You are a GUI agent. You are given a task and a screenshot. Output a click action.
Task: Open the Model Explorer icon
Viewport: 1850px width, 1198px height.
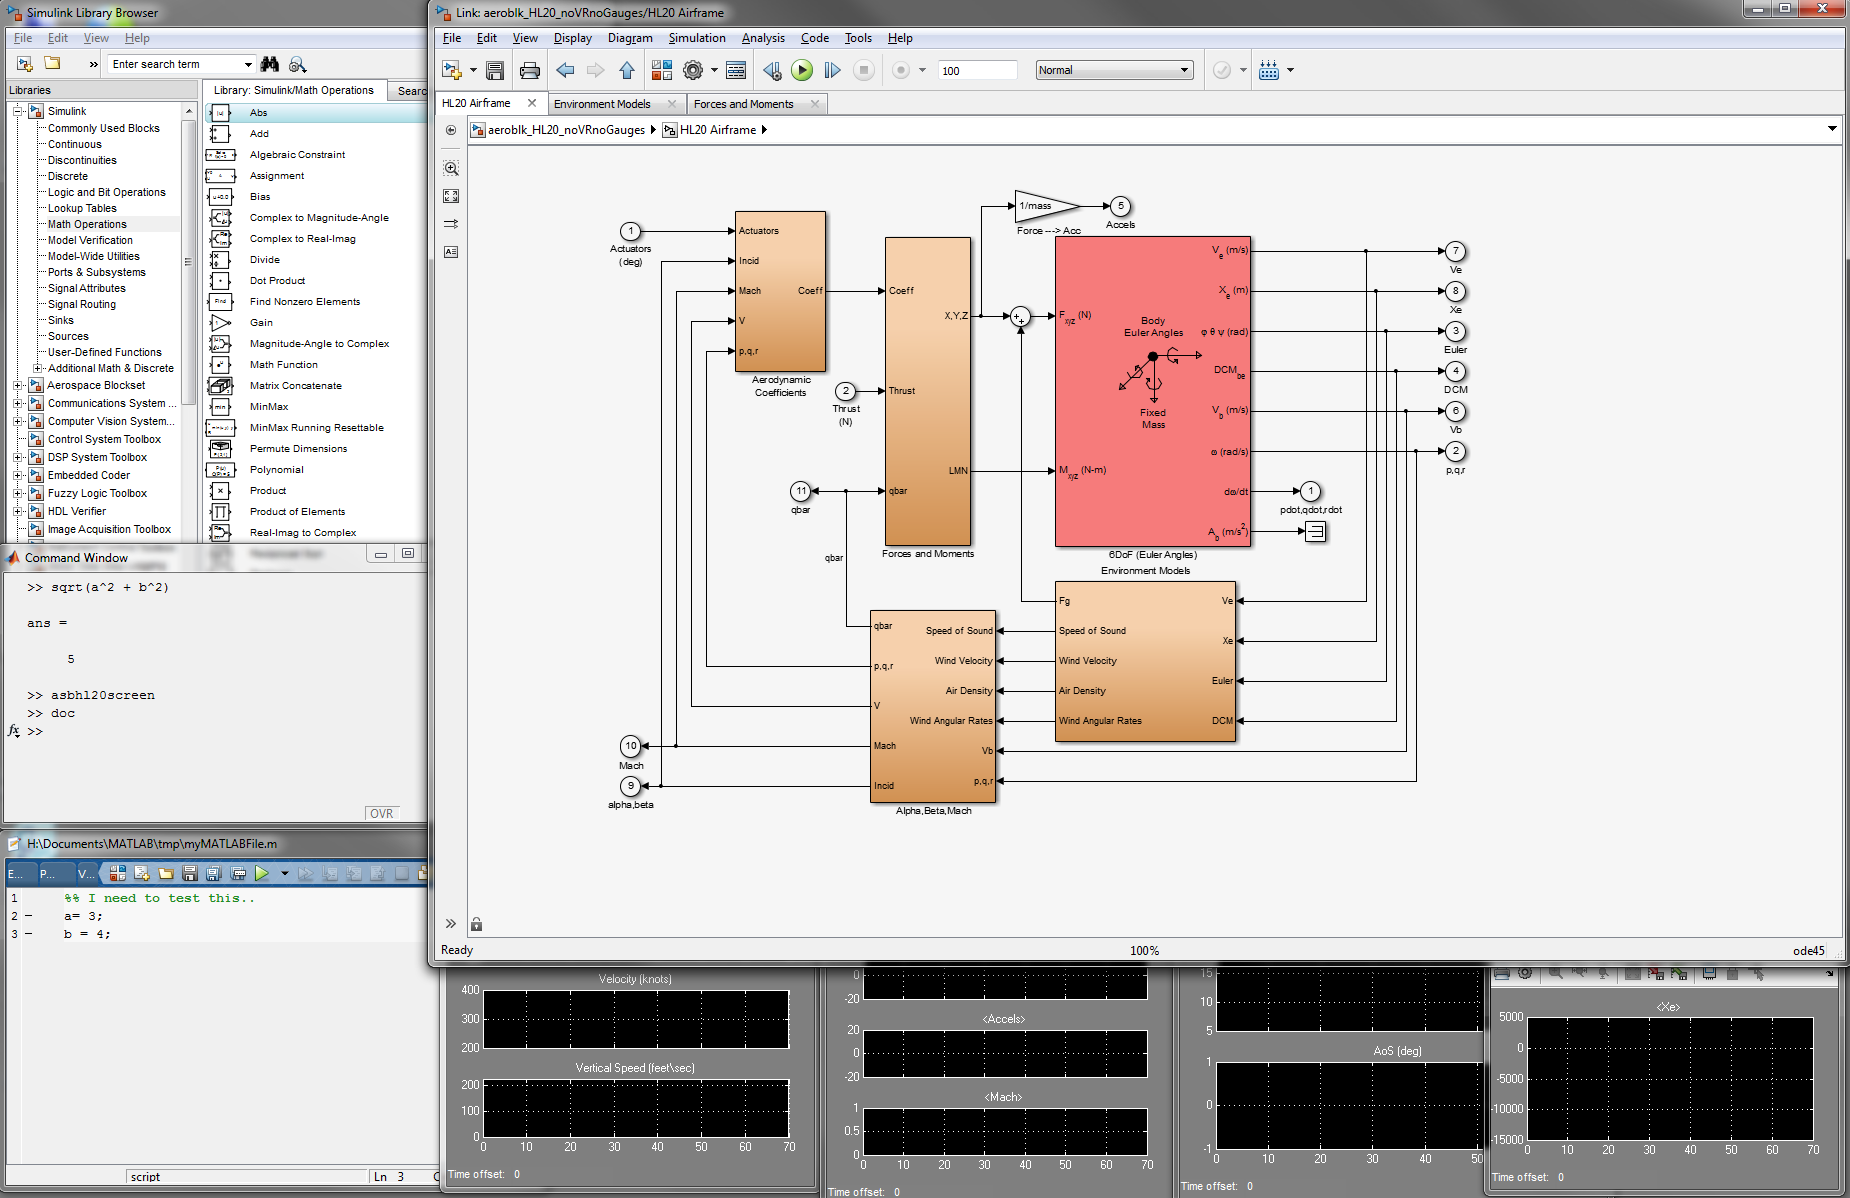pos(736,70)
